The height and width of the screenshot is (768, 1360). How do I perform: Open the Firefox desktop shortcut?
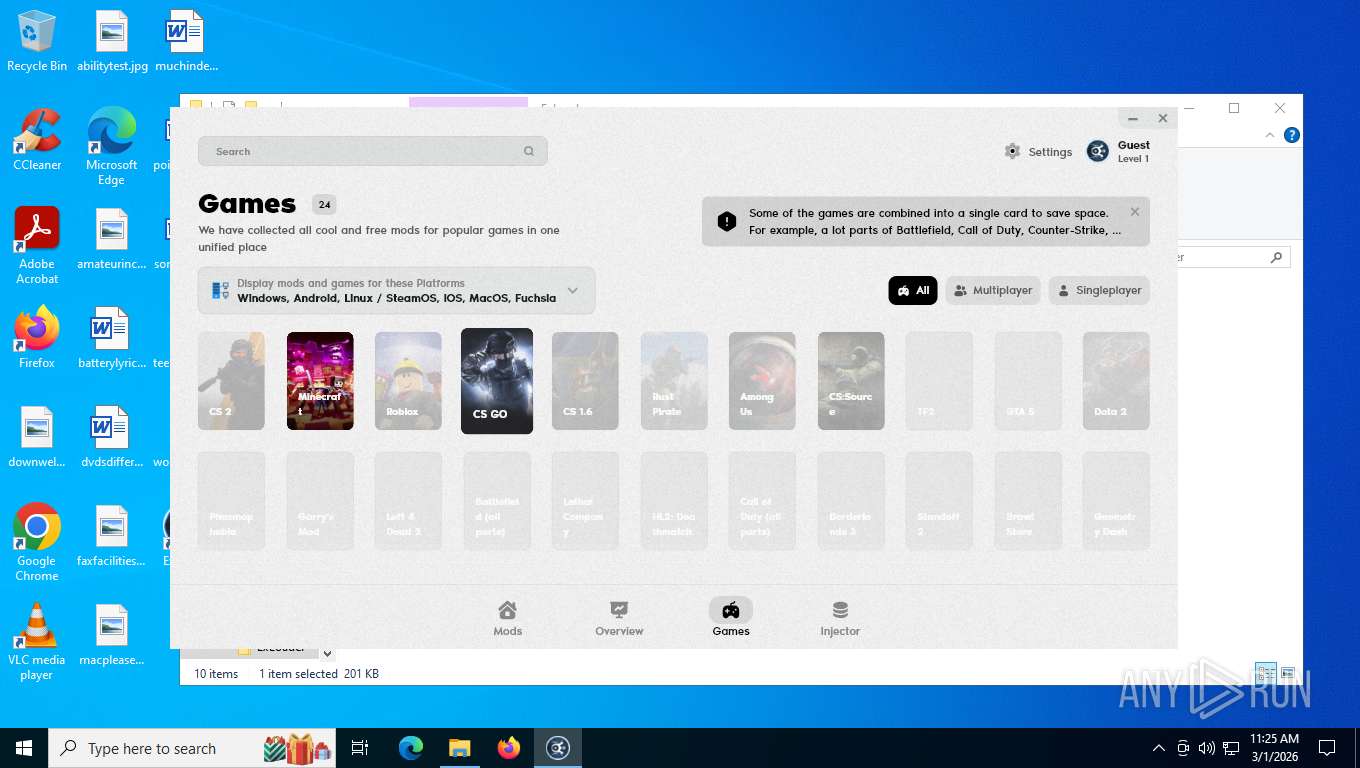click(x=37, y=337)
